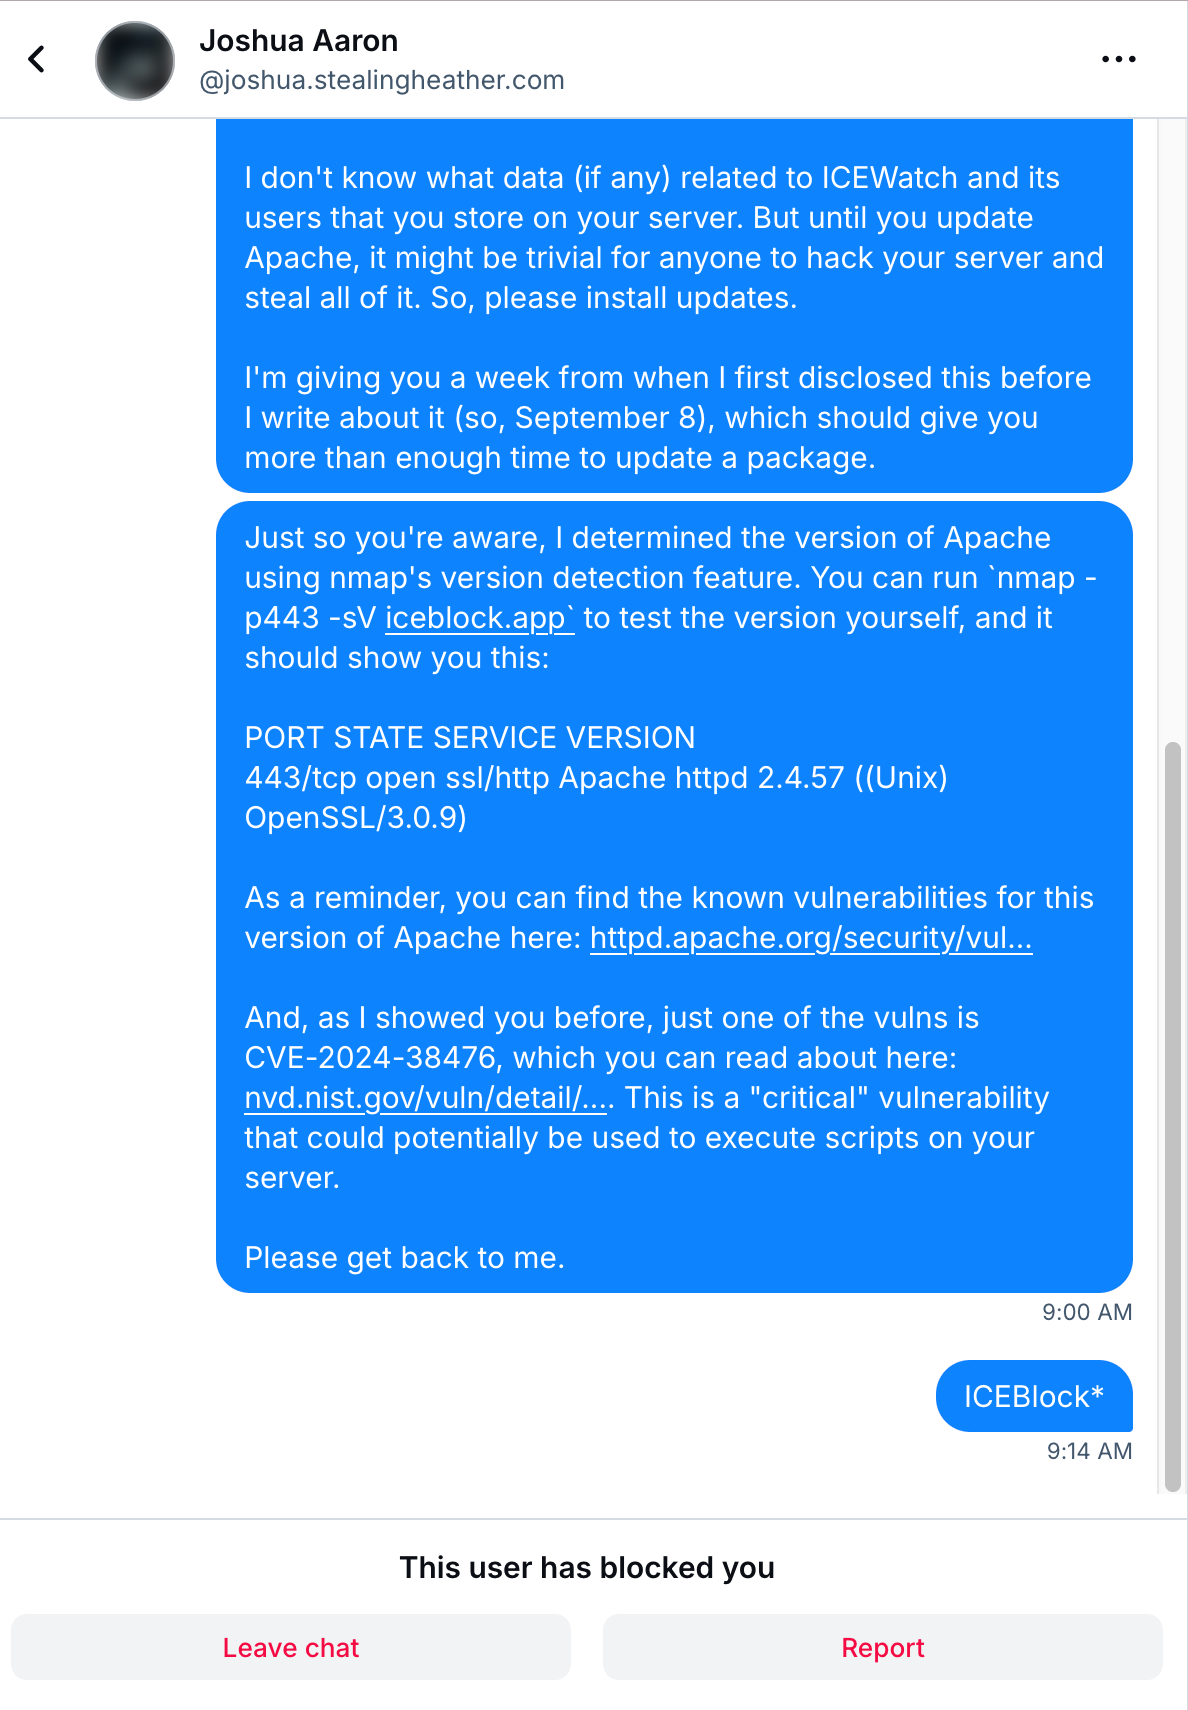Image resolution: width=1188 pixels, height=1710 pixels.
Task: Click the 'This user has blocked you' notice
Action: coord(587,1567)
